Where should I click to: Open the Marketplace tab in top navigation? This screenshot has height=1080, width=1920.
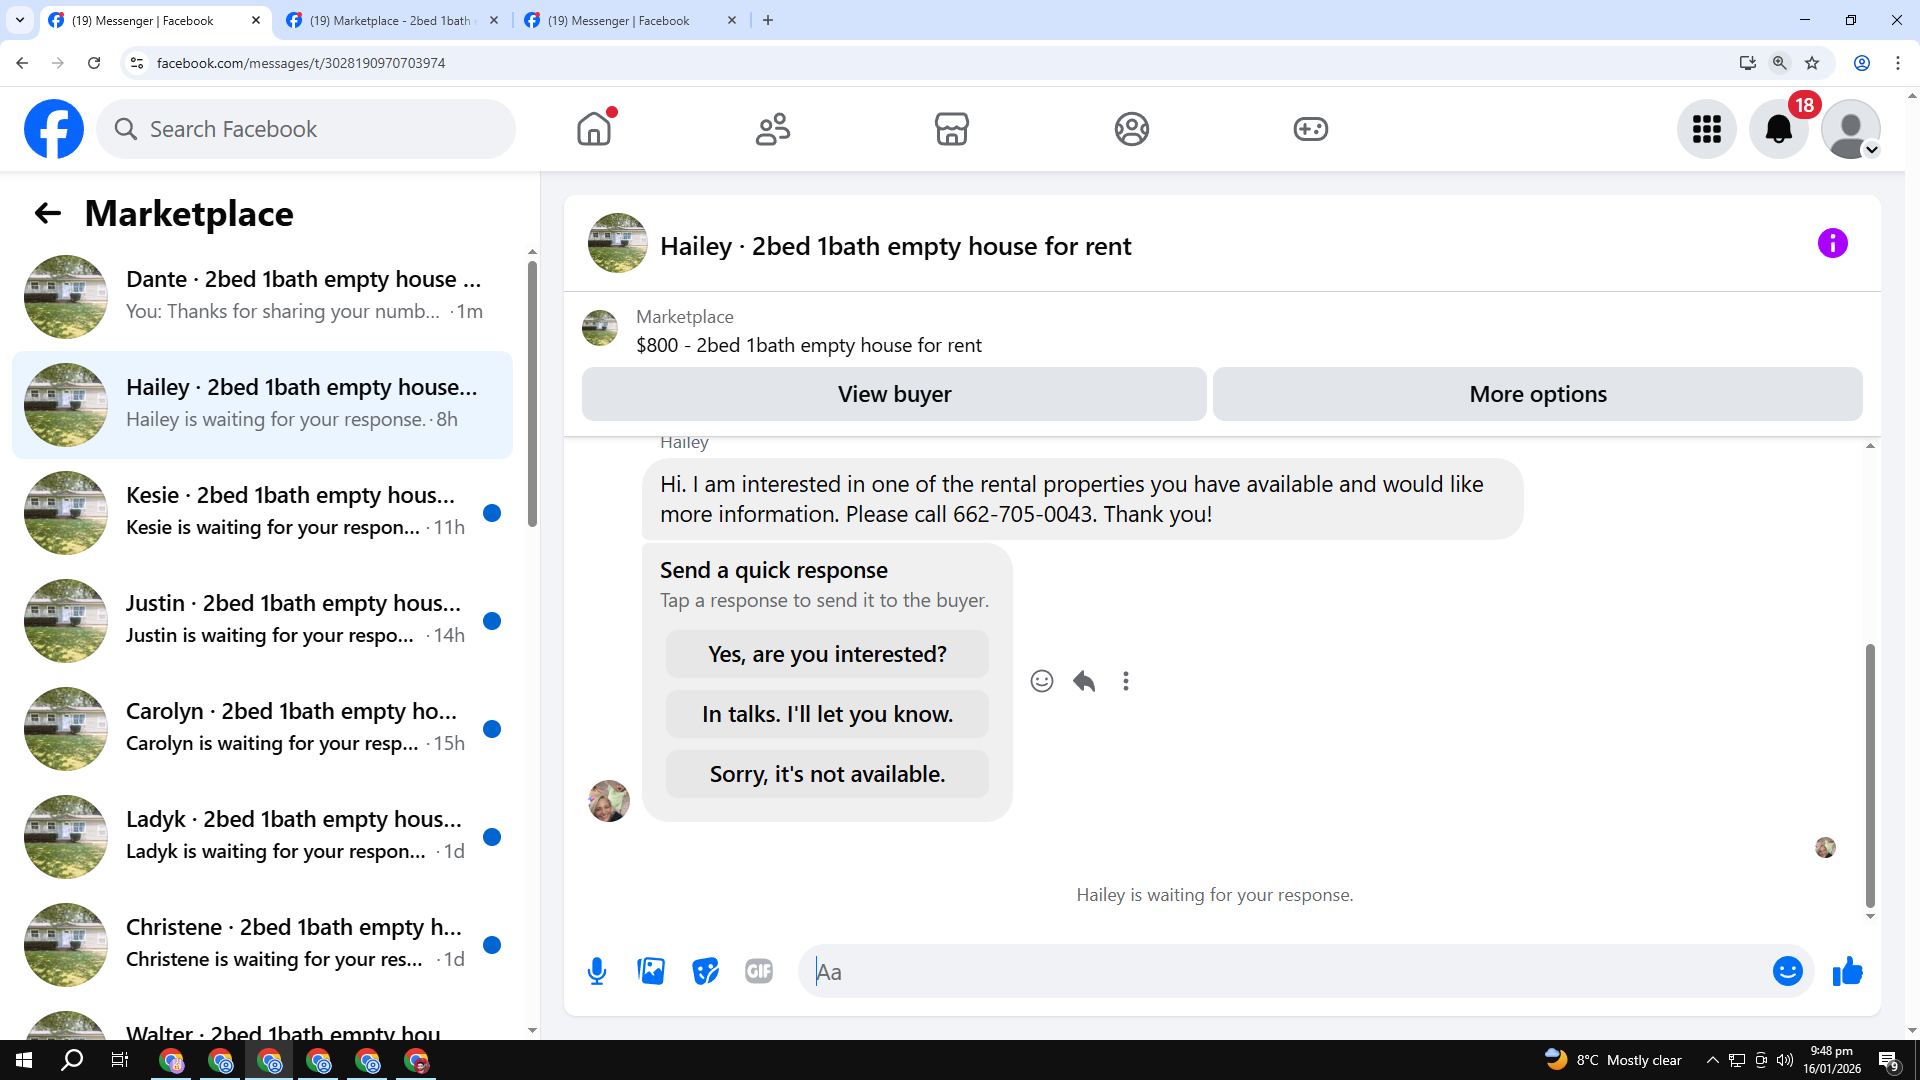pos(951,129)
